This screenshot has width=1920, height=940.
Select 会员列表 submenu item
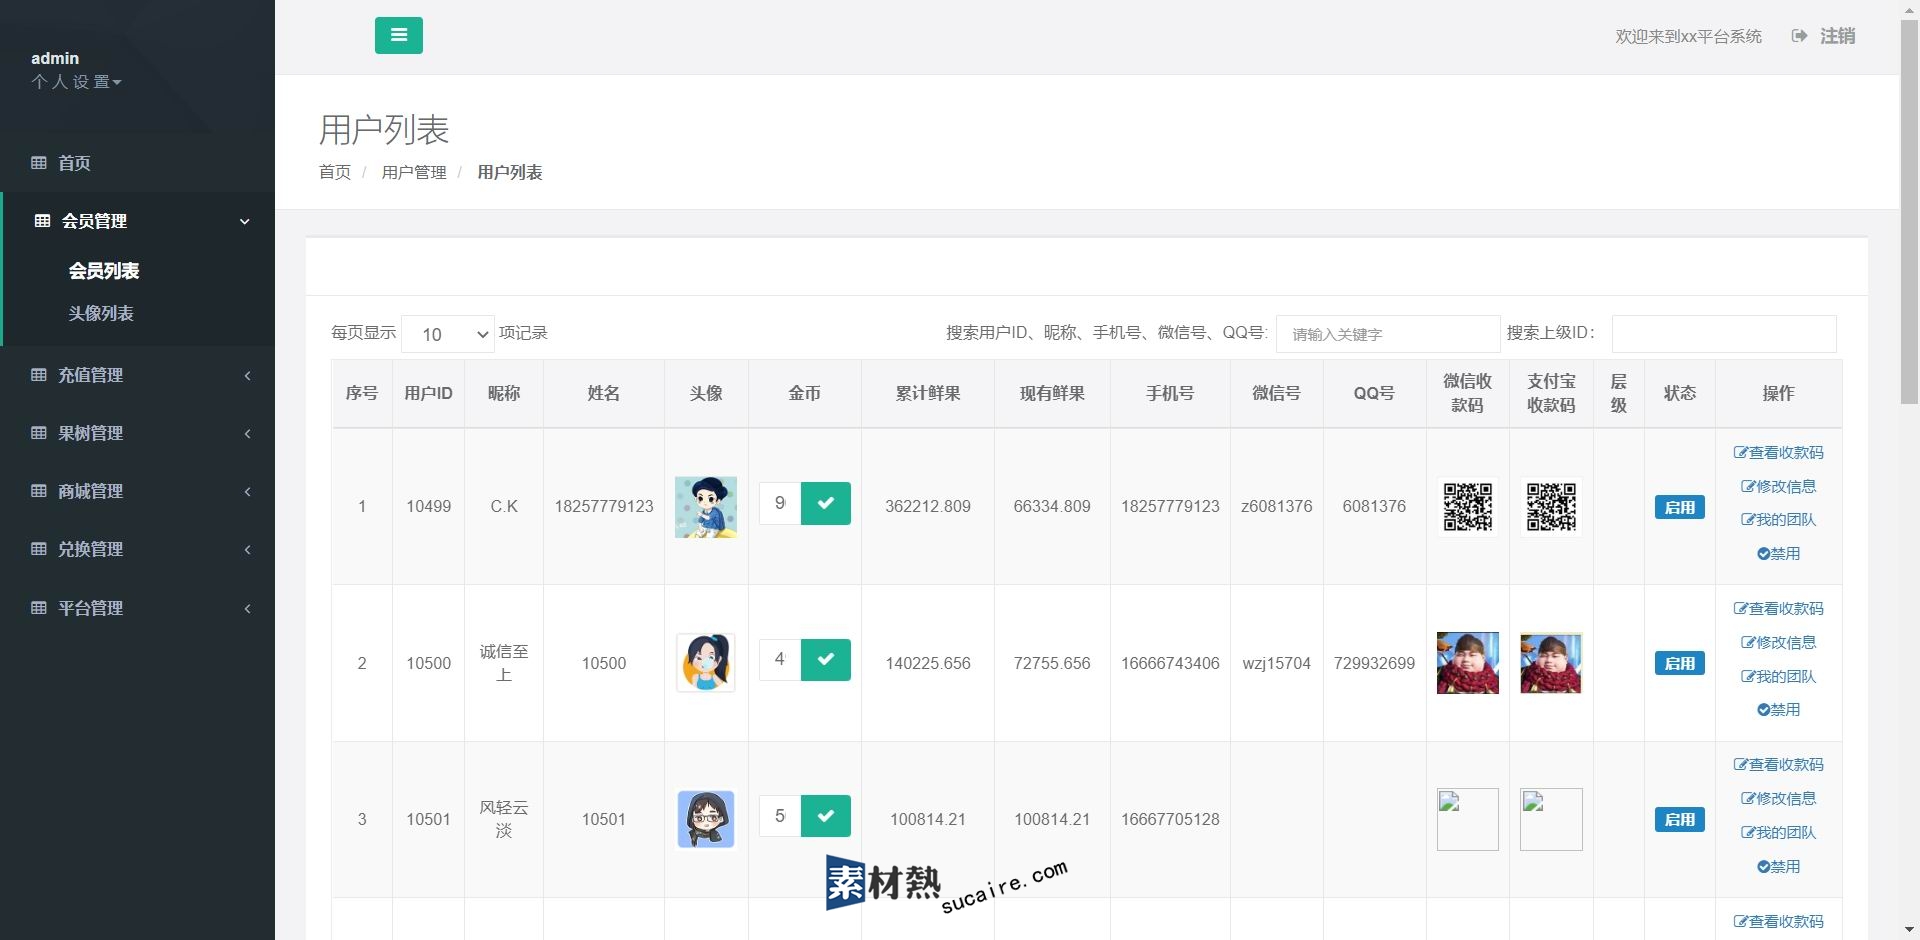click(104, 271)
